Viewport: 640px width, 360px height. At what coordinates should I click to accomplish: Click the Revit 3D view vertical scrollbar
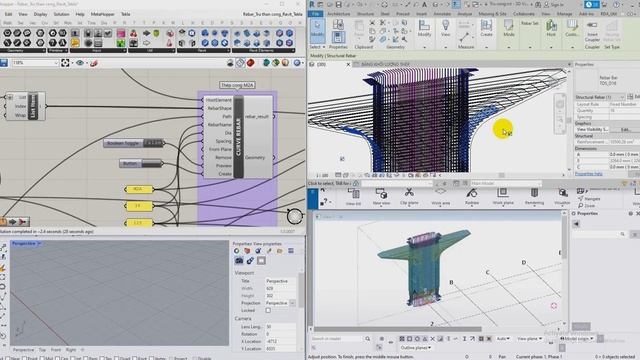tap(569, 121)
